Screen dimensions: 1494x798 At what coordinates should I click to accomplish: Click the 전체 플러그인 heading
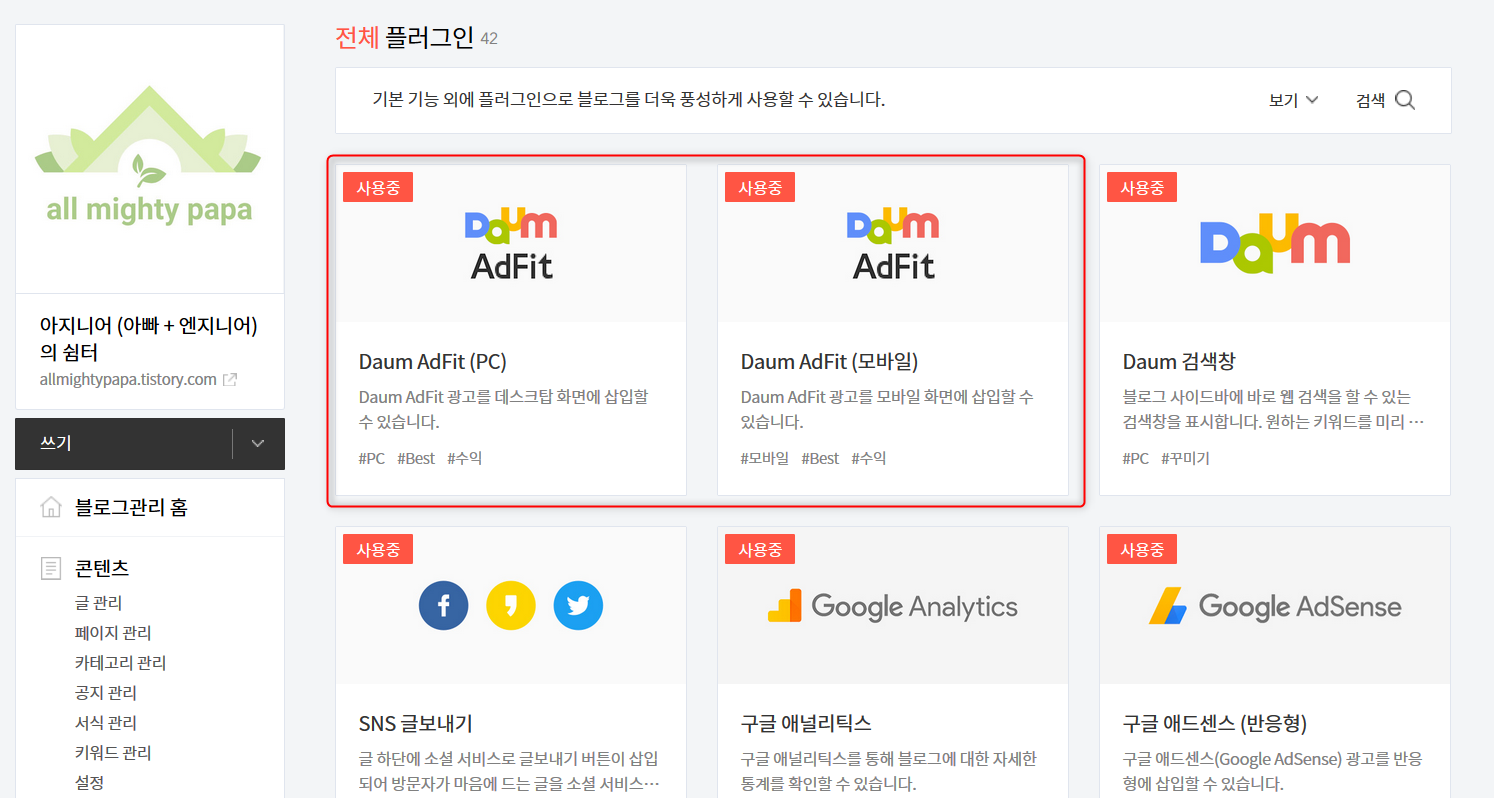pos(404,38)
